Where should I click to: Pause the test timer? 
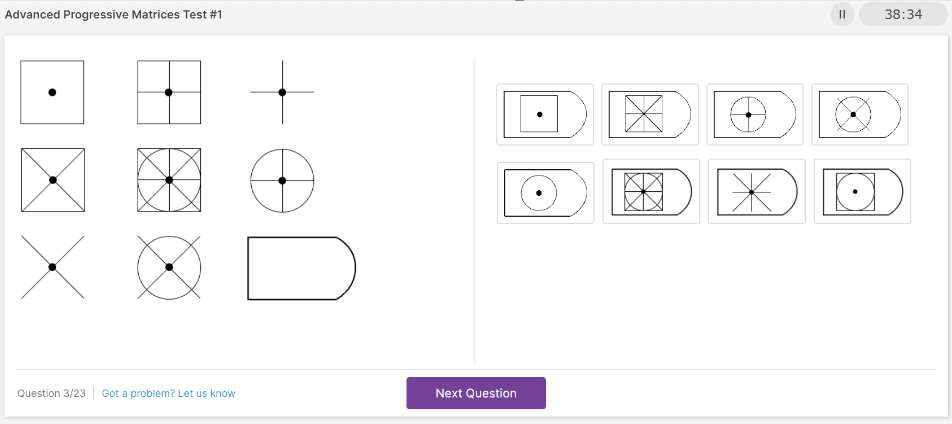842,14
